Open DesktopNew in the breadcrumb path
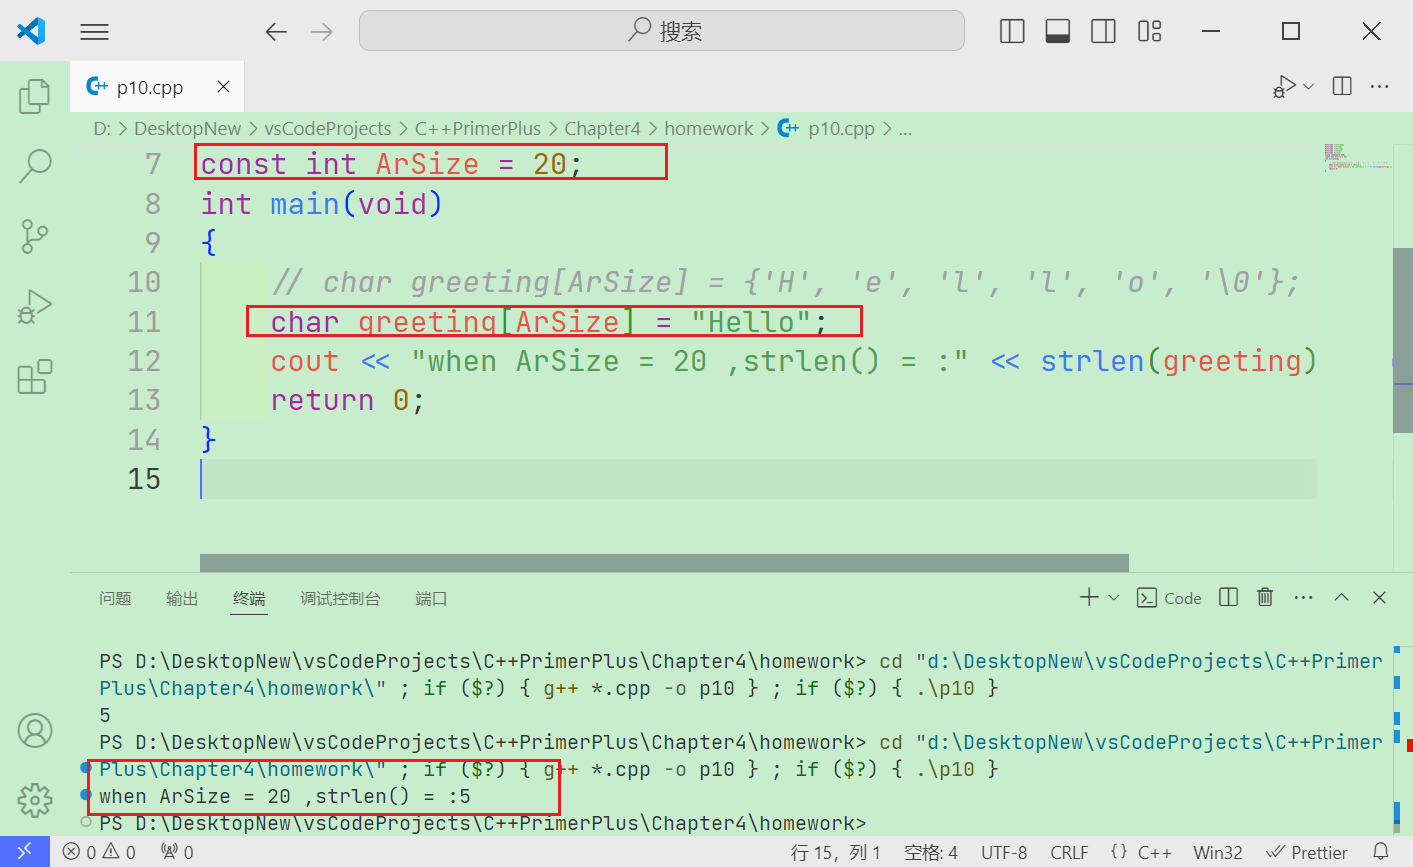This screenshot has width=1413, height=867. (x=187, y=129)
